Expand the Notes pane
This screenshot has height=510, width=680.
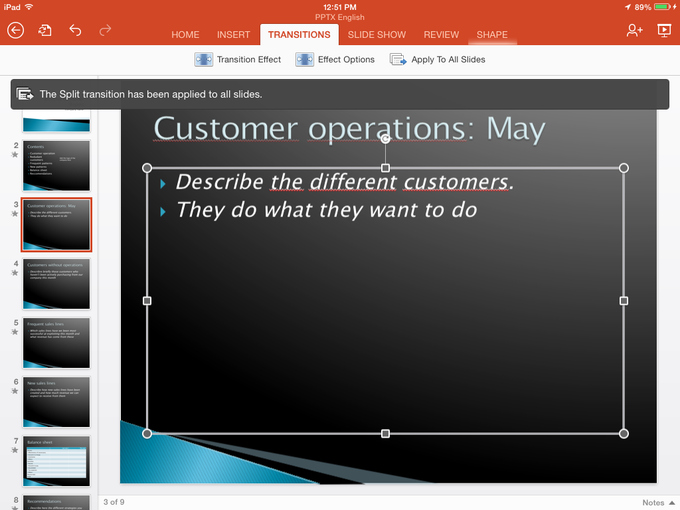(x=658, y=503)
